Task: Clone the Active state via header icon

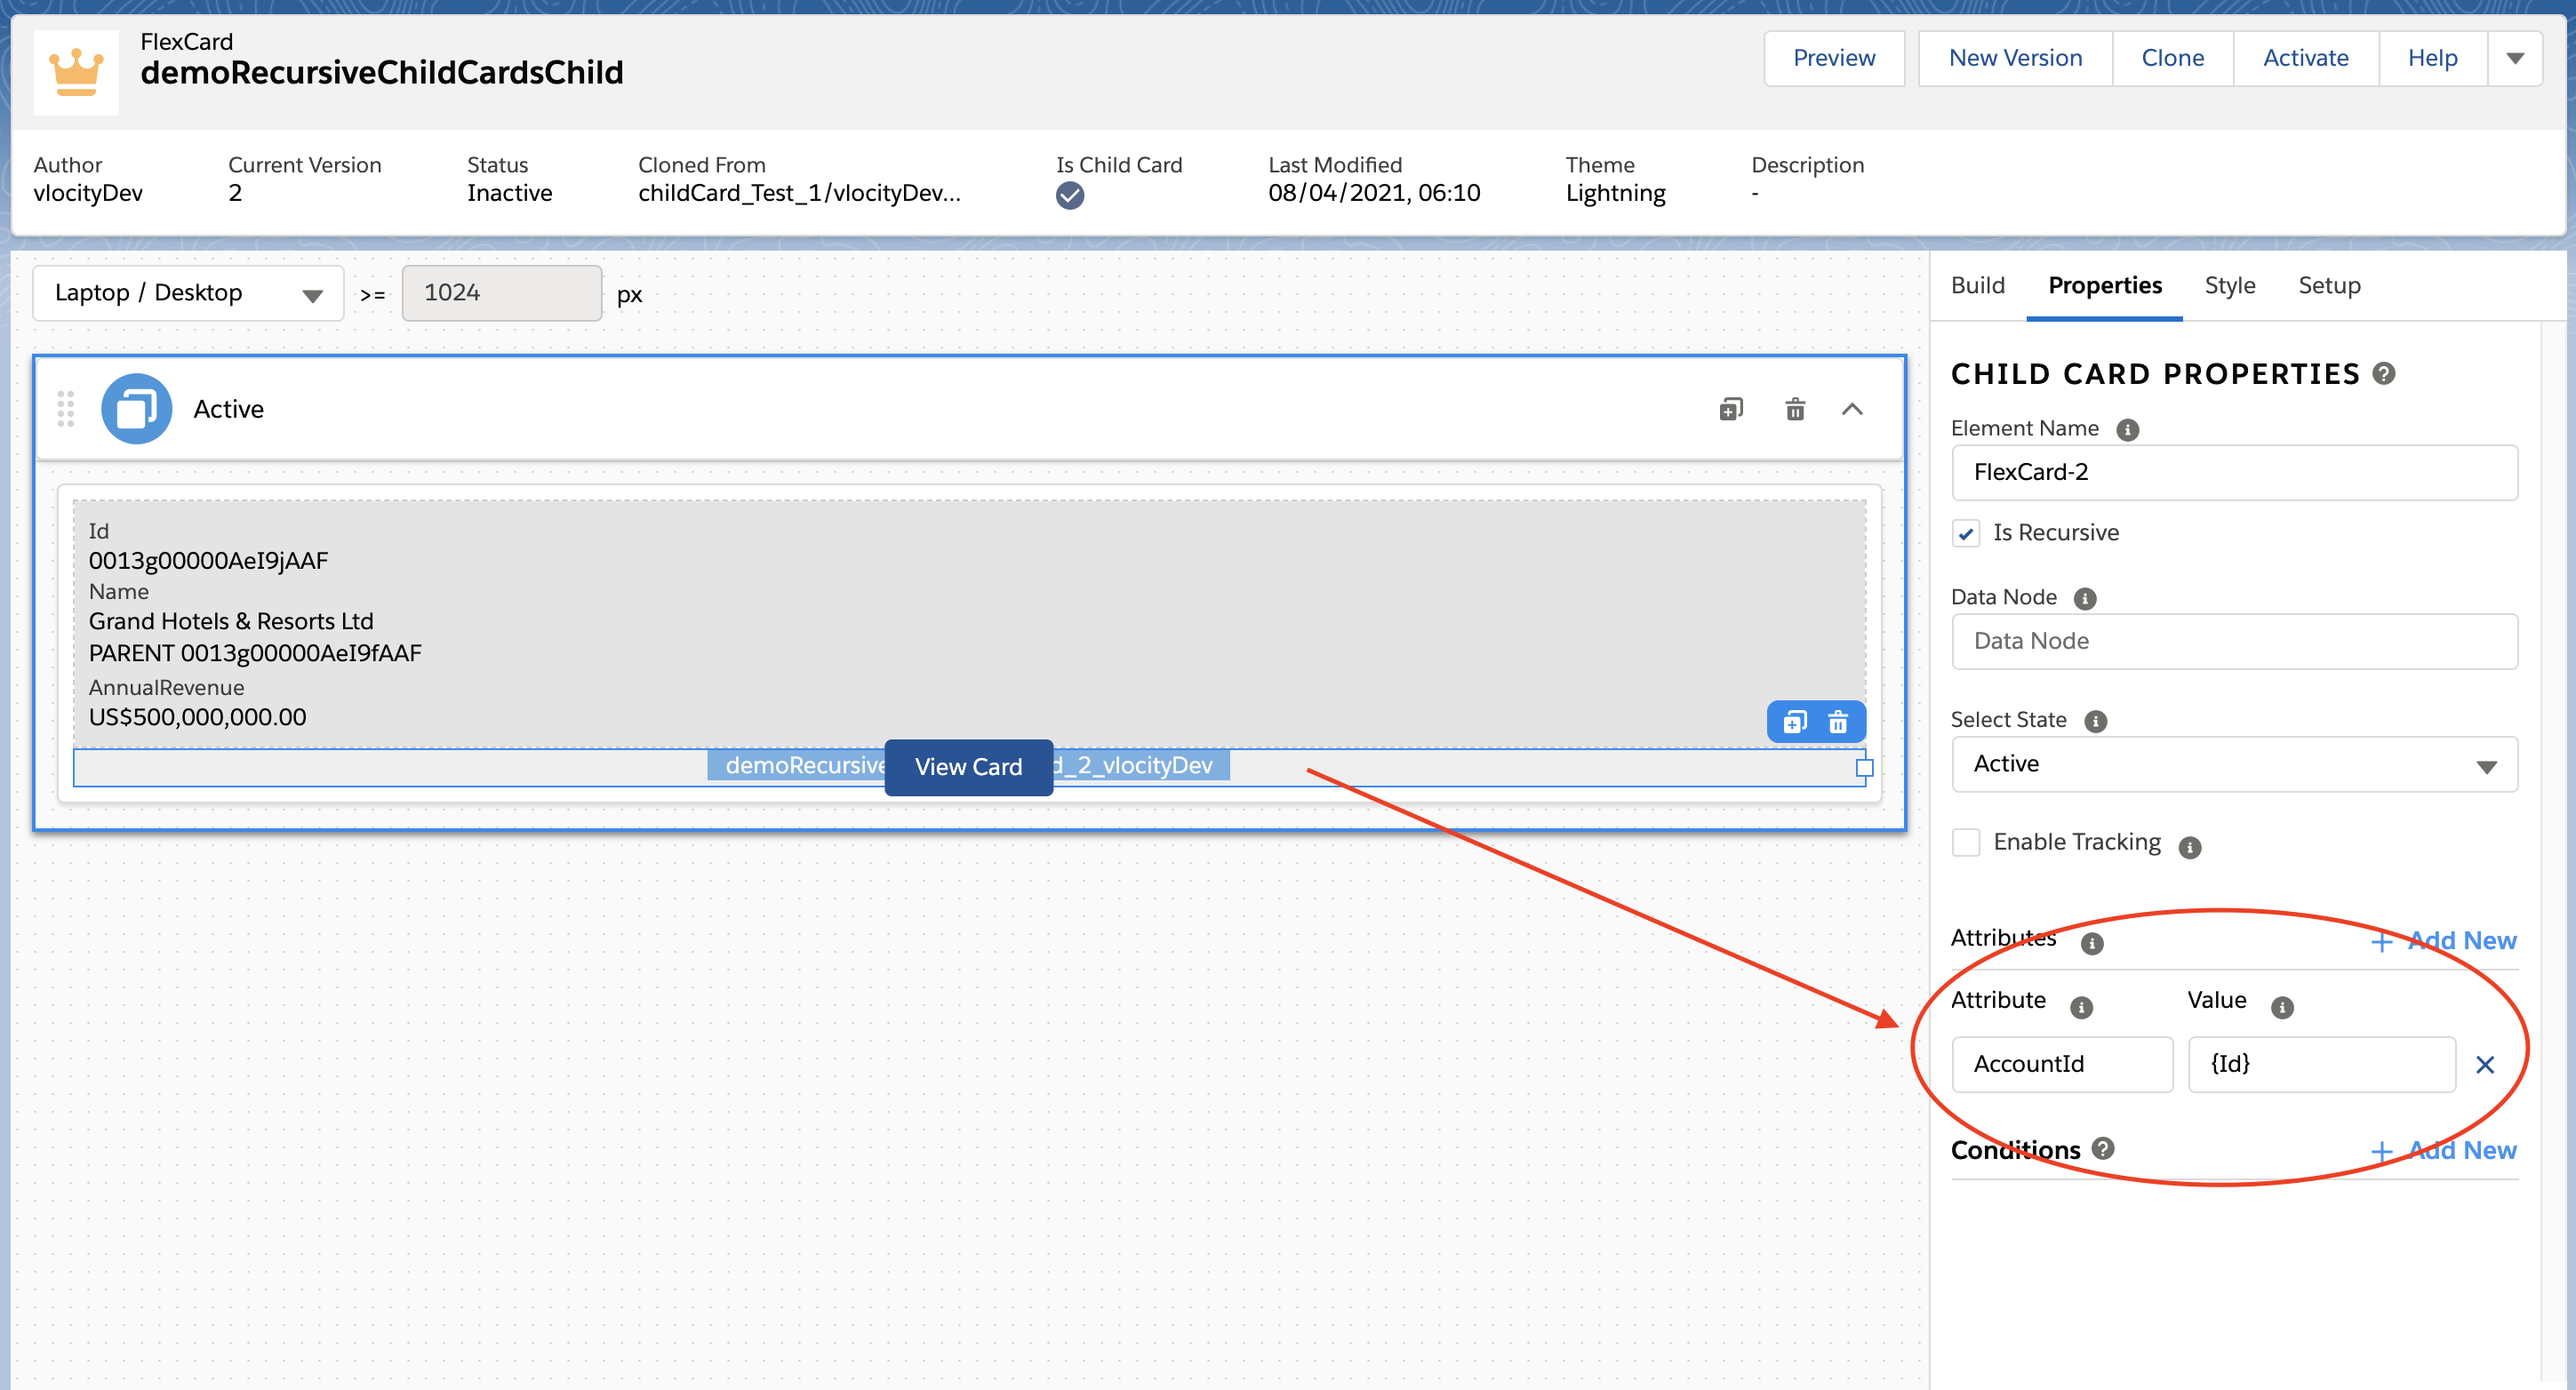Action: tap(1731, 409)
